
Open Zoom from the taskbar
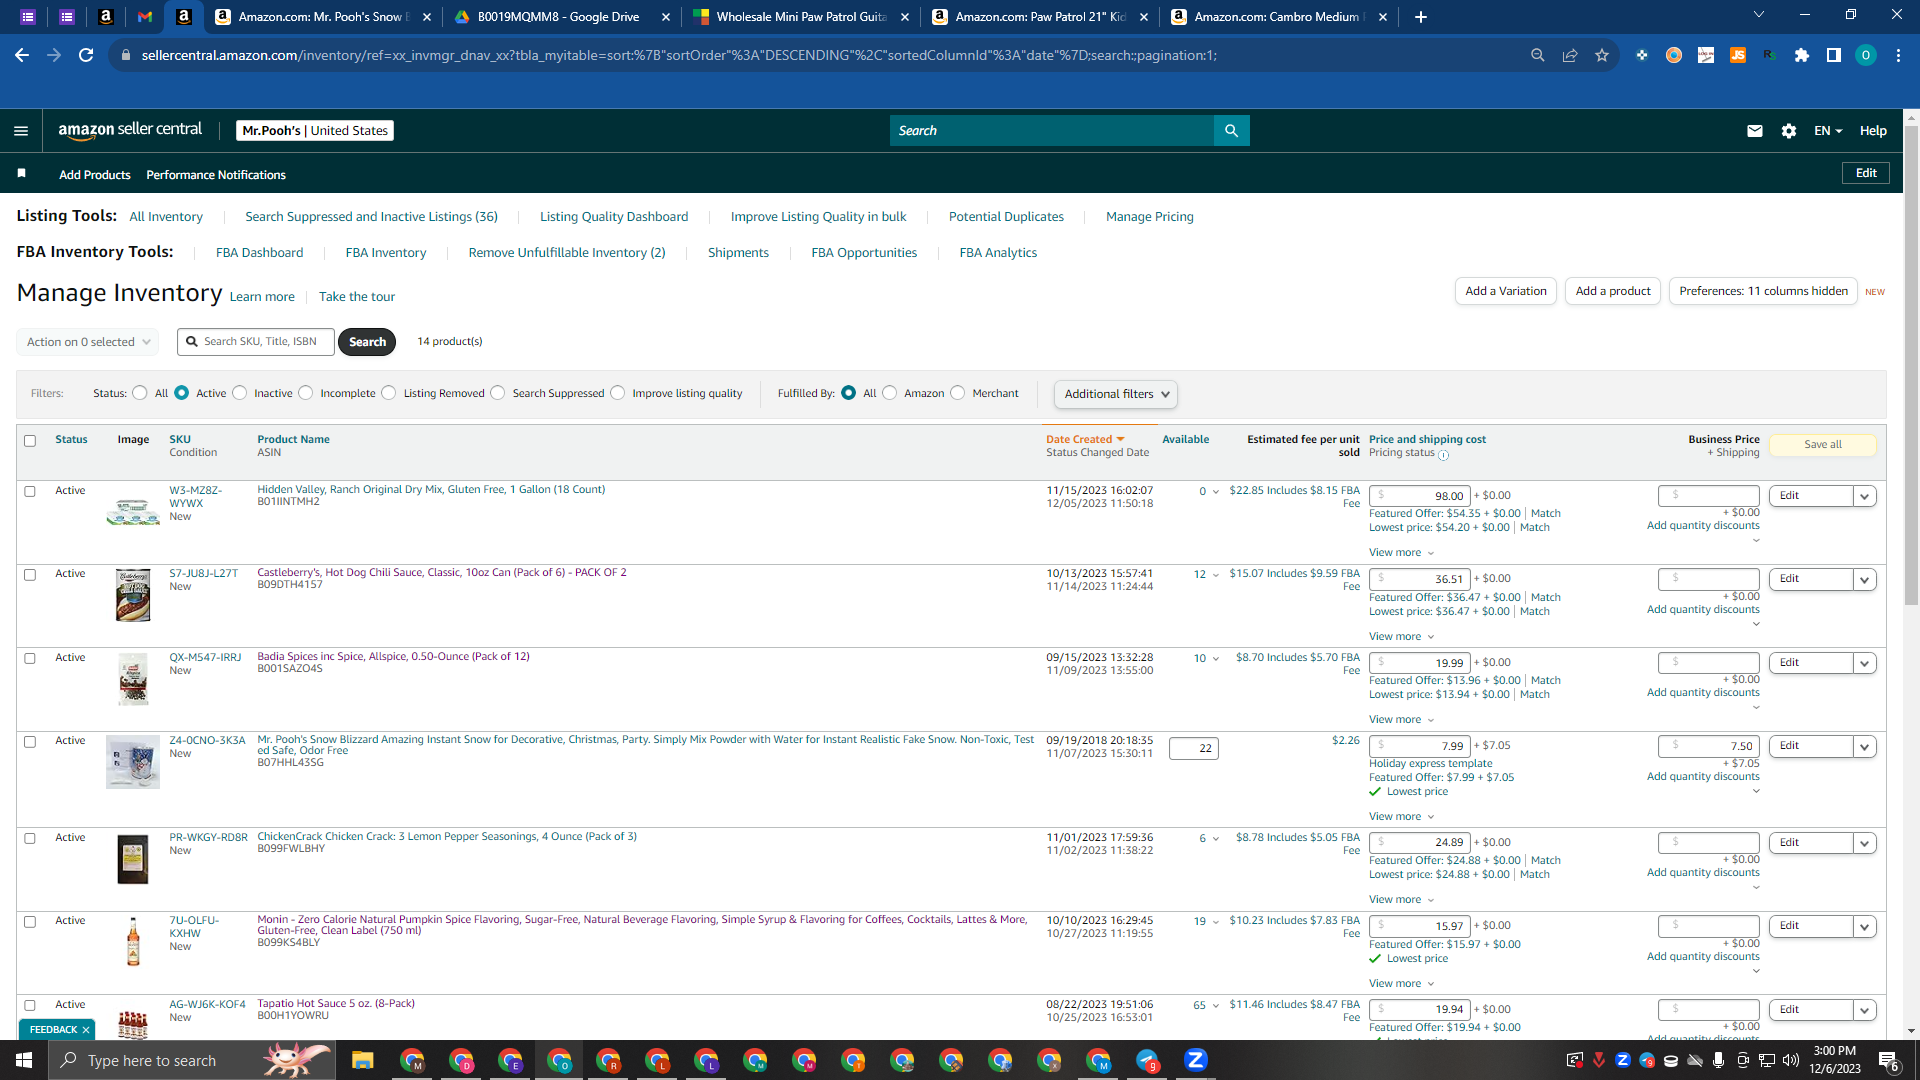(1196, 1060)
